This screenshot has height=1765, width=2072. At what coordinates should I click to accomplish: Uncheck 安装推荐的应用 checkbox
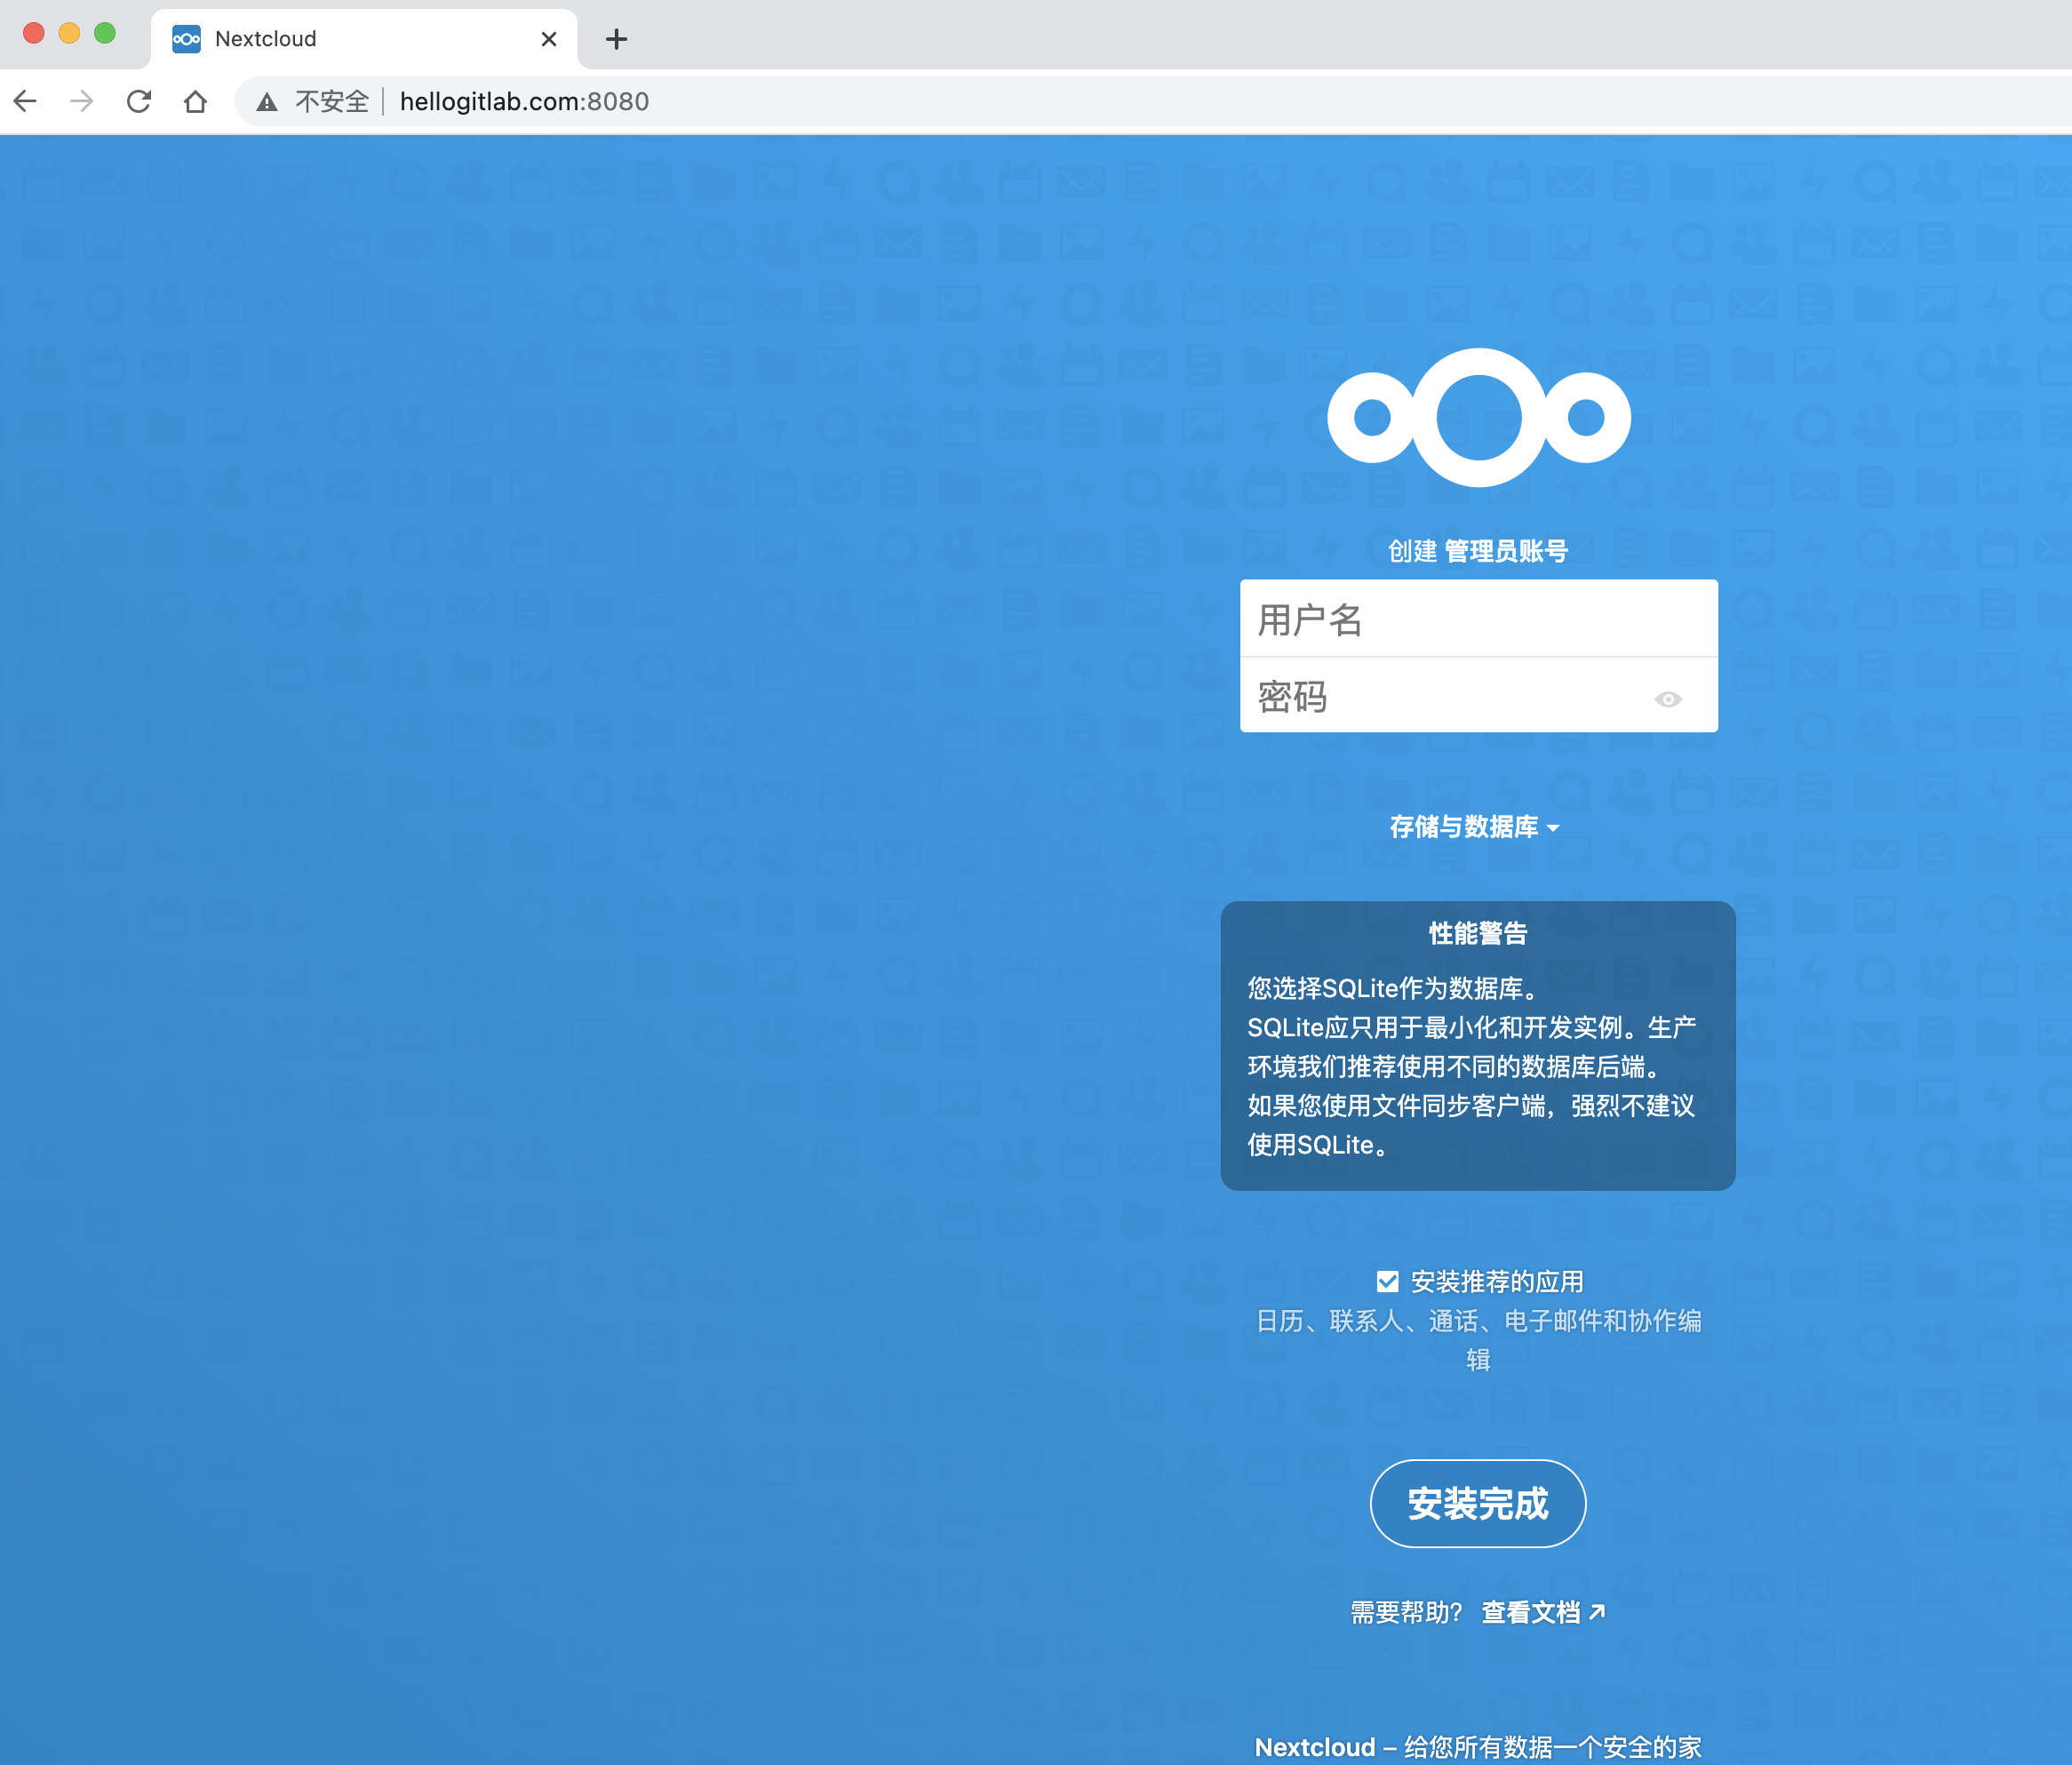[1388, 1282]
